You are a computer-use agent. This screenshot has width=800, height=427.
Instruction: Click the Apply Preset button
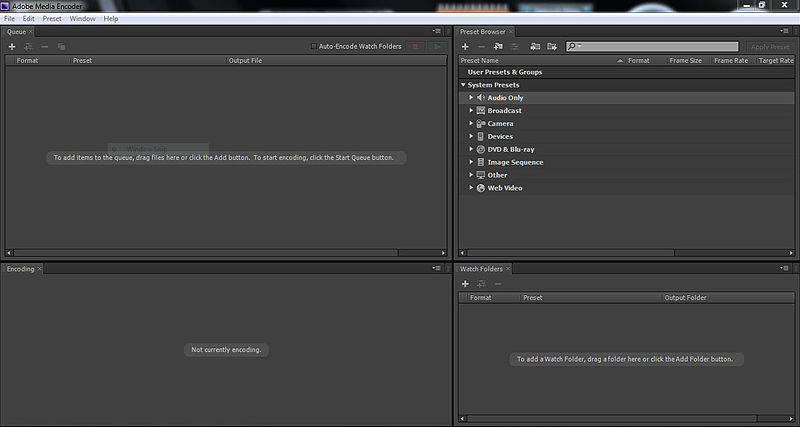click(770, 46)
